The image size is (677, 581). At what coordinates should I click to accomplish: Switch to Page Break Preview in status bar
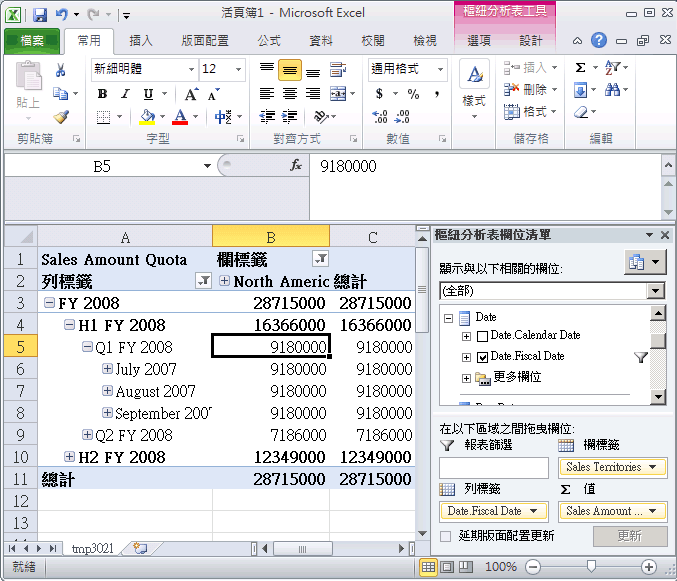[465, 567]
